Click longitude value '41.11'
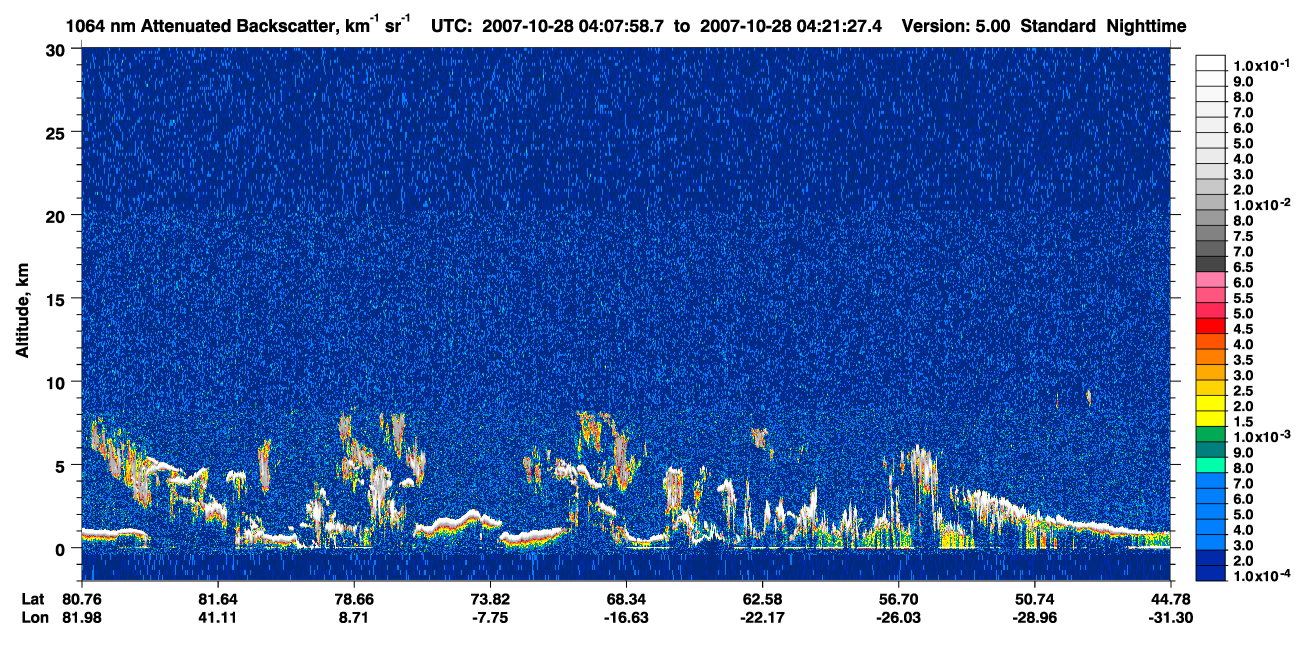The height and width of the screenshot is (667, 1300). coord(217,617)
